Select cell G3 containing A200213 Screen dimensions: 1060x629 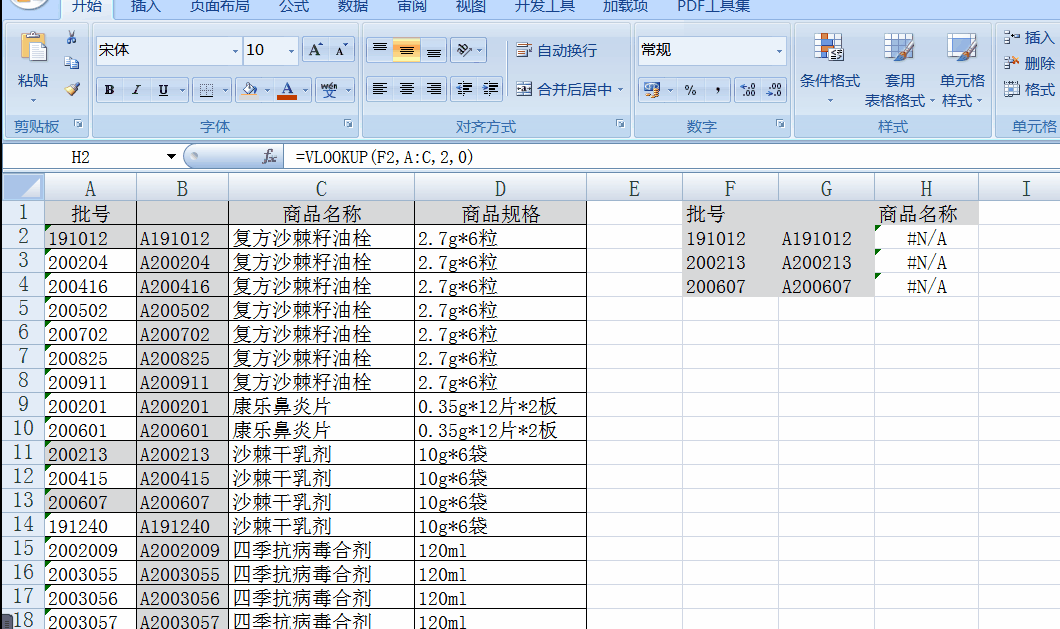826,262
